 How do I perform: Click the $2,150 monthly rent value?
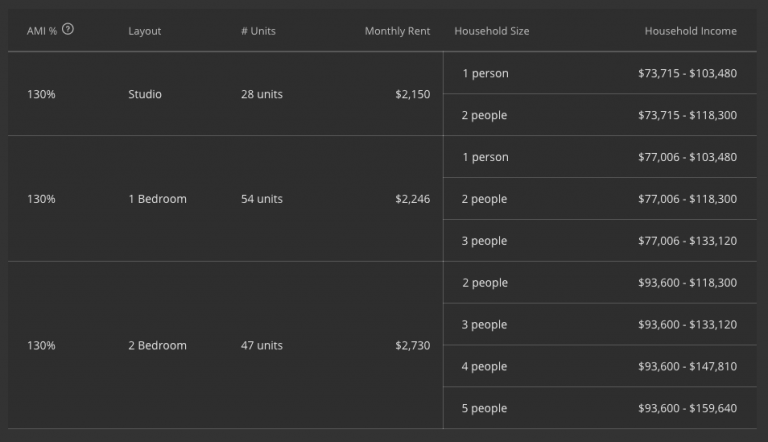tap(412, 94)
